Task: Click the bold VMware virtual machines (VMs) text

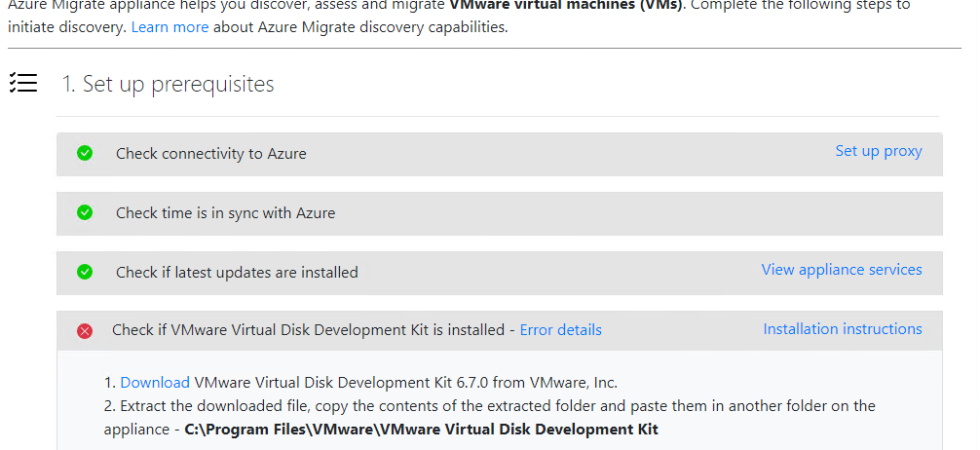Action: tap(566, 6)
